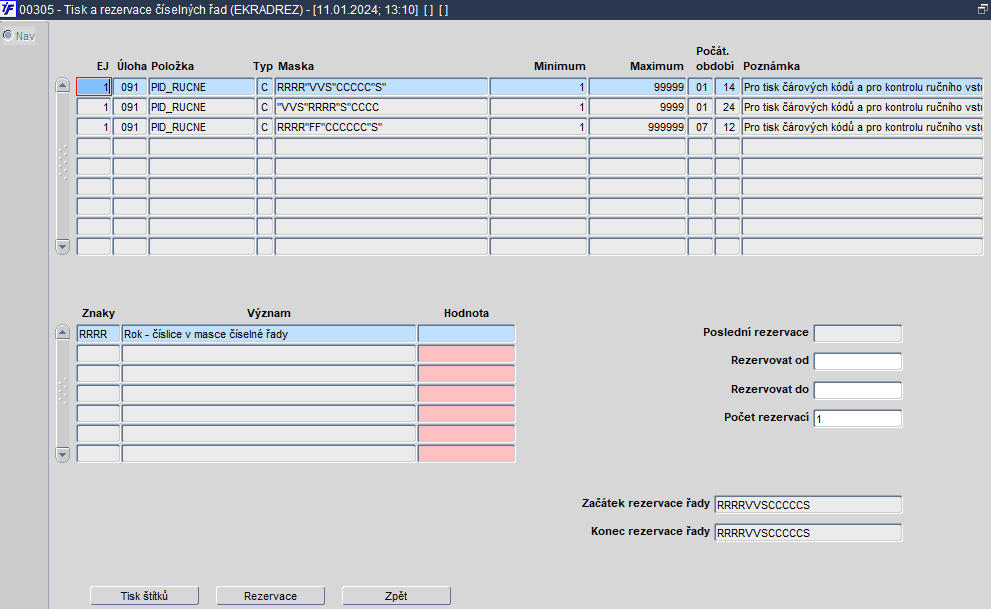Screen dimensions: 991x609
Task: Select the Nav radio button
Action: click(x=8, y=35)
